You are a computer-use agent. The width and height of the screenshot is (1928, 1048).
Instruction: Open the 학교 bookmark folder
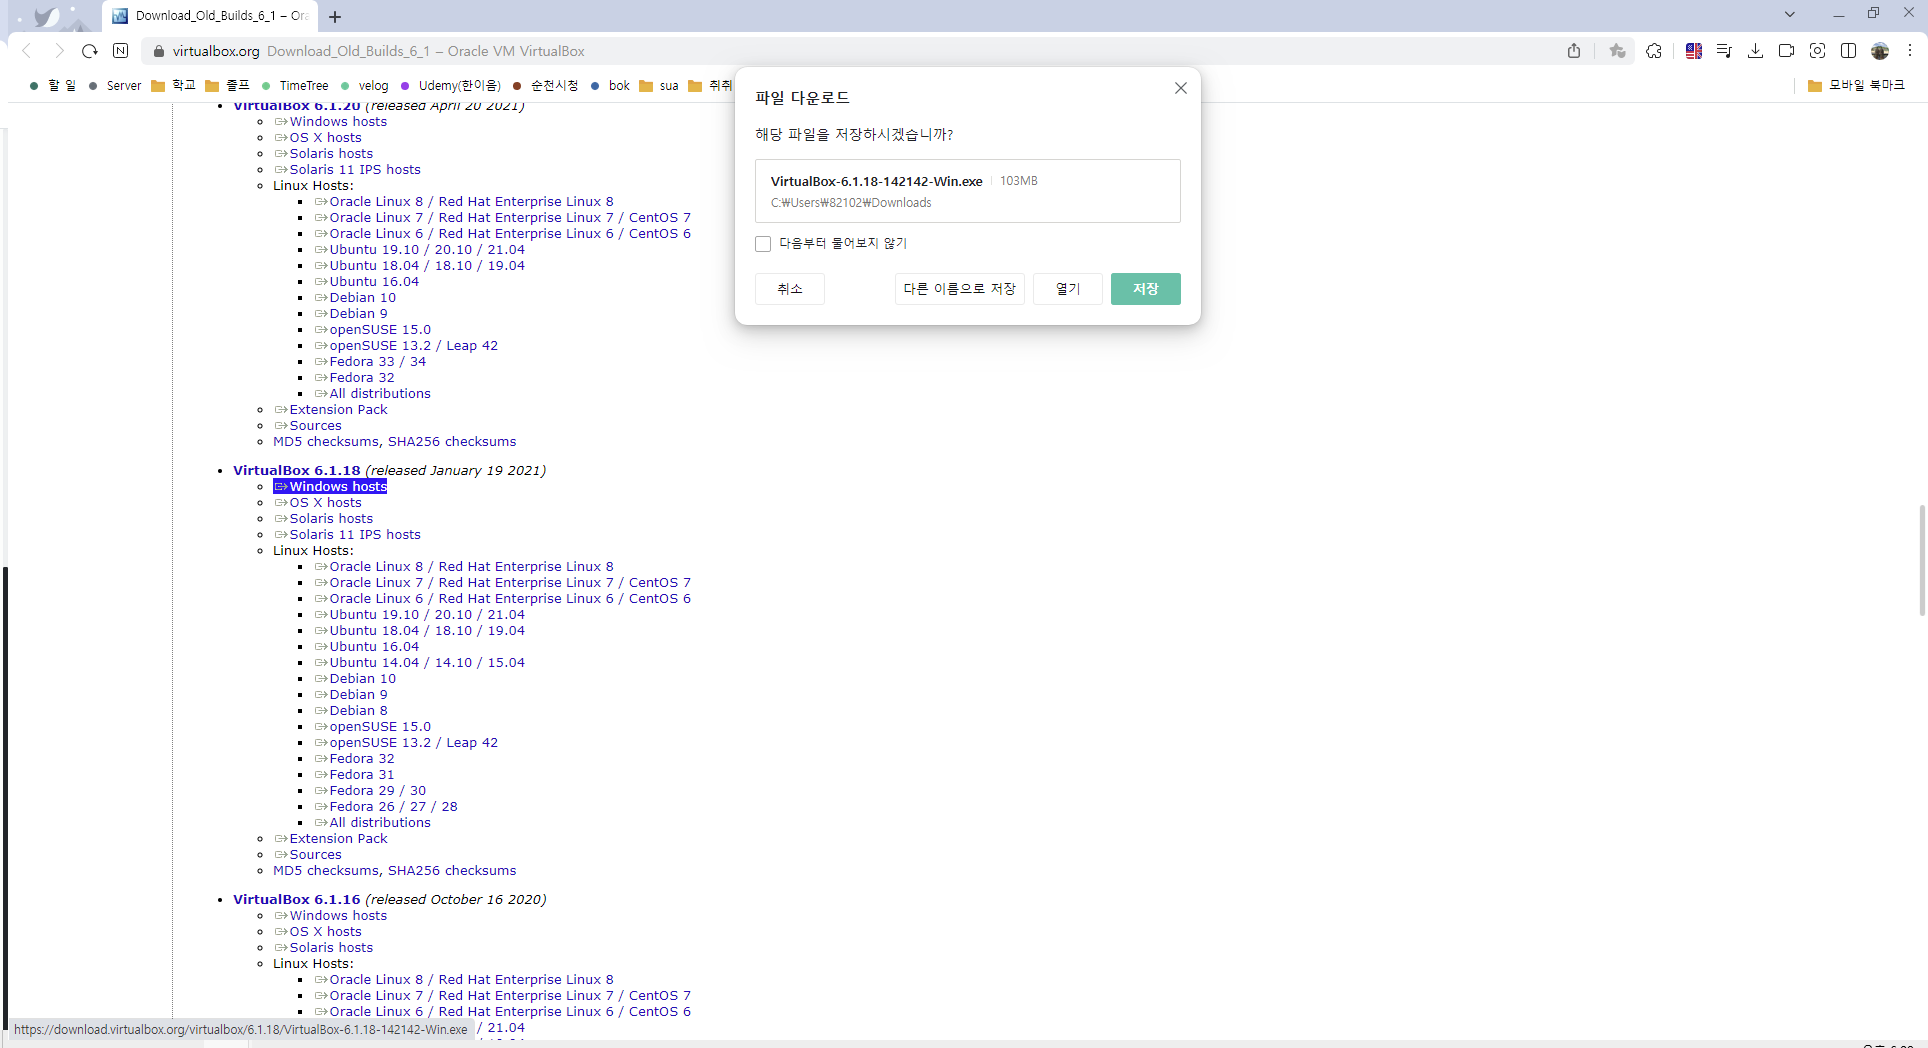tap(173, 86)
